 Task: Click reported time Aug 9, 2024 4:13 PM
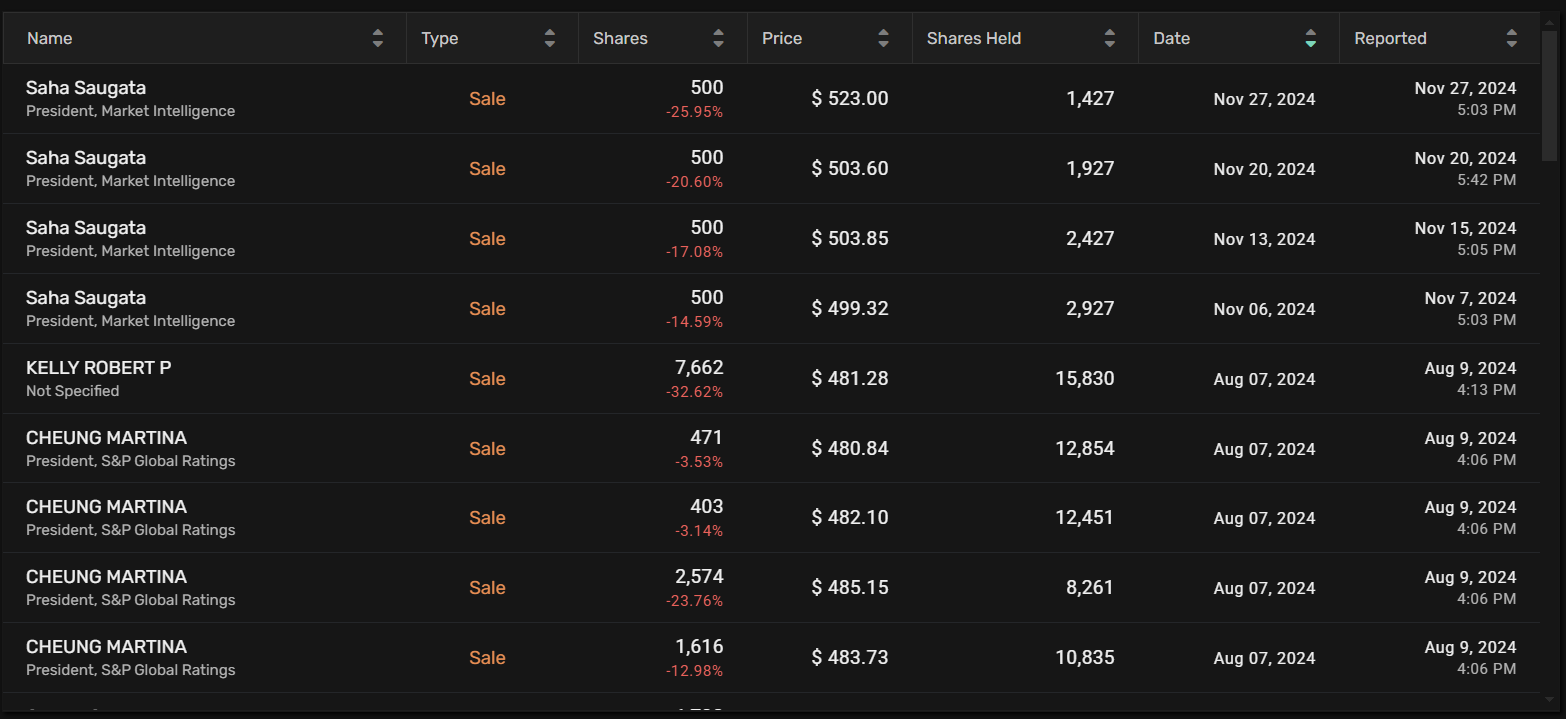click(1471, 379)
